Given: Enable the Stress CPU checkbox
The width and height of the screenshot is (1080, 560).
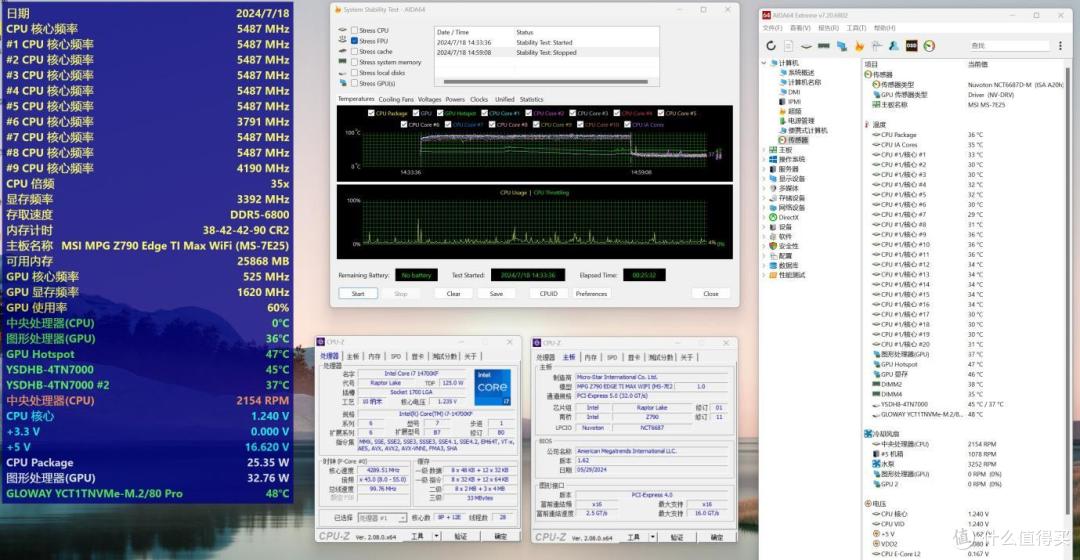Looking at the screenshot, I should [x=354, y=30].
